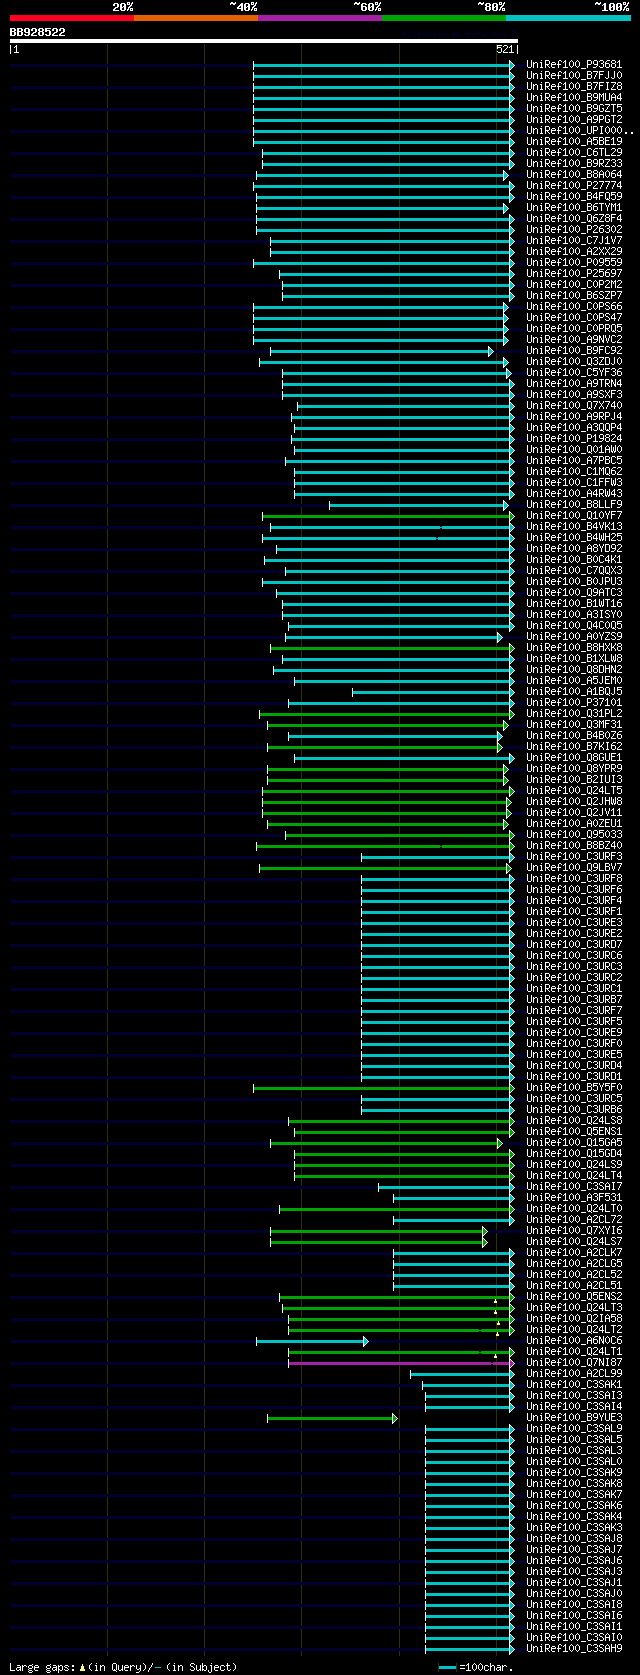Image resolution: width=640 pixels, height=1675 pixels.
Task: Open hit UniRef100_B7FJJ0
Action: pyautogui.click(x=574, y=76)
